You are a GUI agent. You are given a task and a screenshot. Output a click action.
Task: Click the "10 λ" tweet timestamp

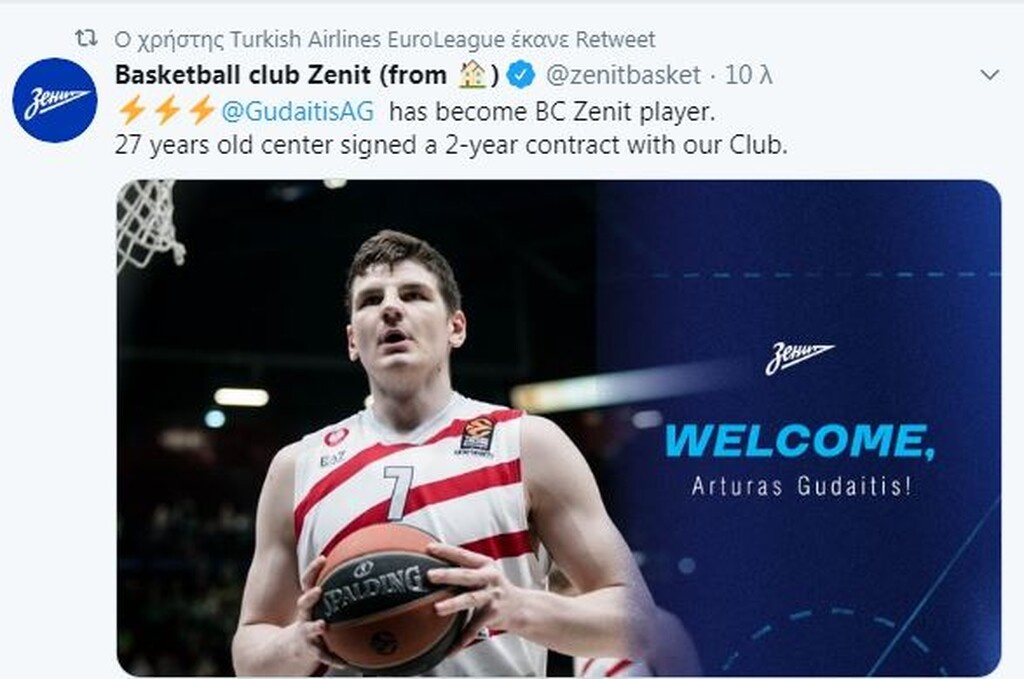point(749,75)
